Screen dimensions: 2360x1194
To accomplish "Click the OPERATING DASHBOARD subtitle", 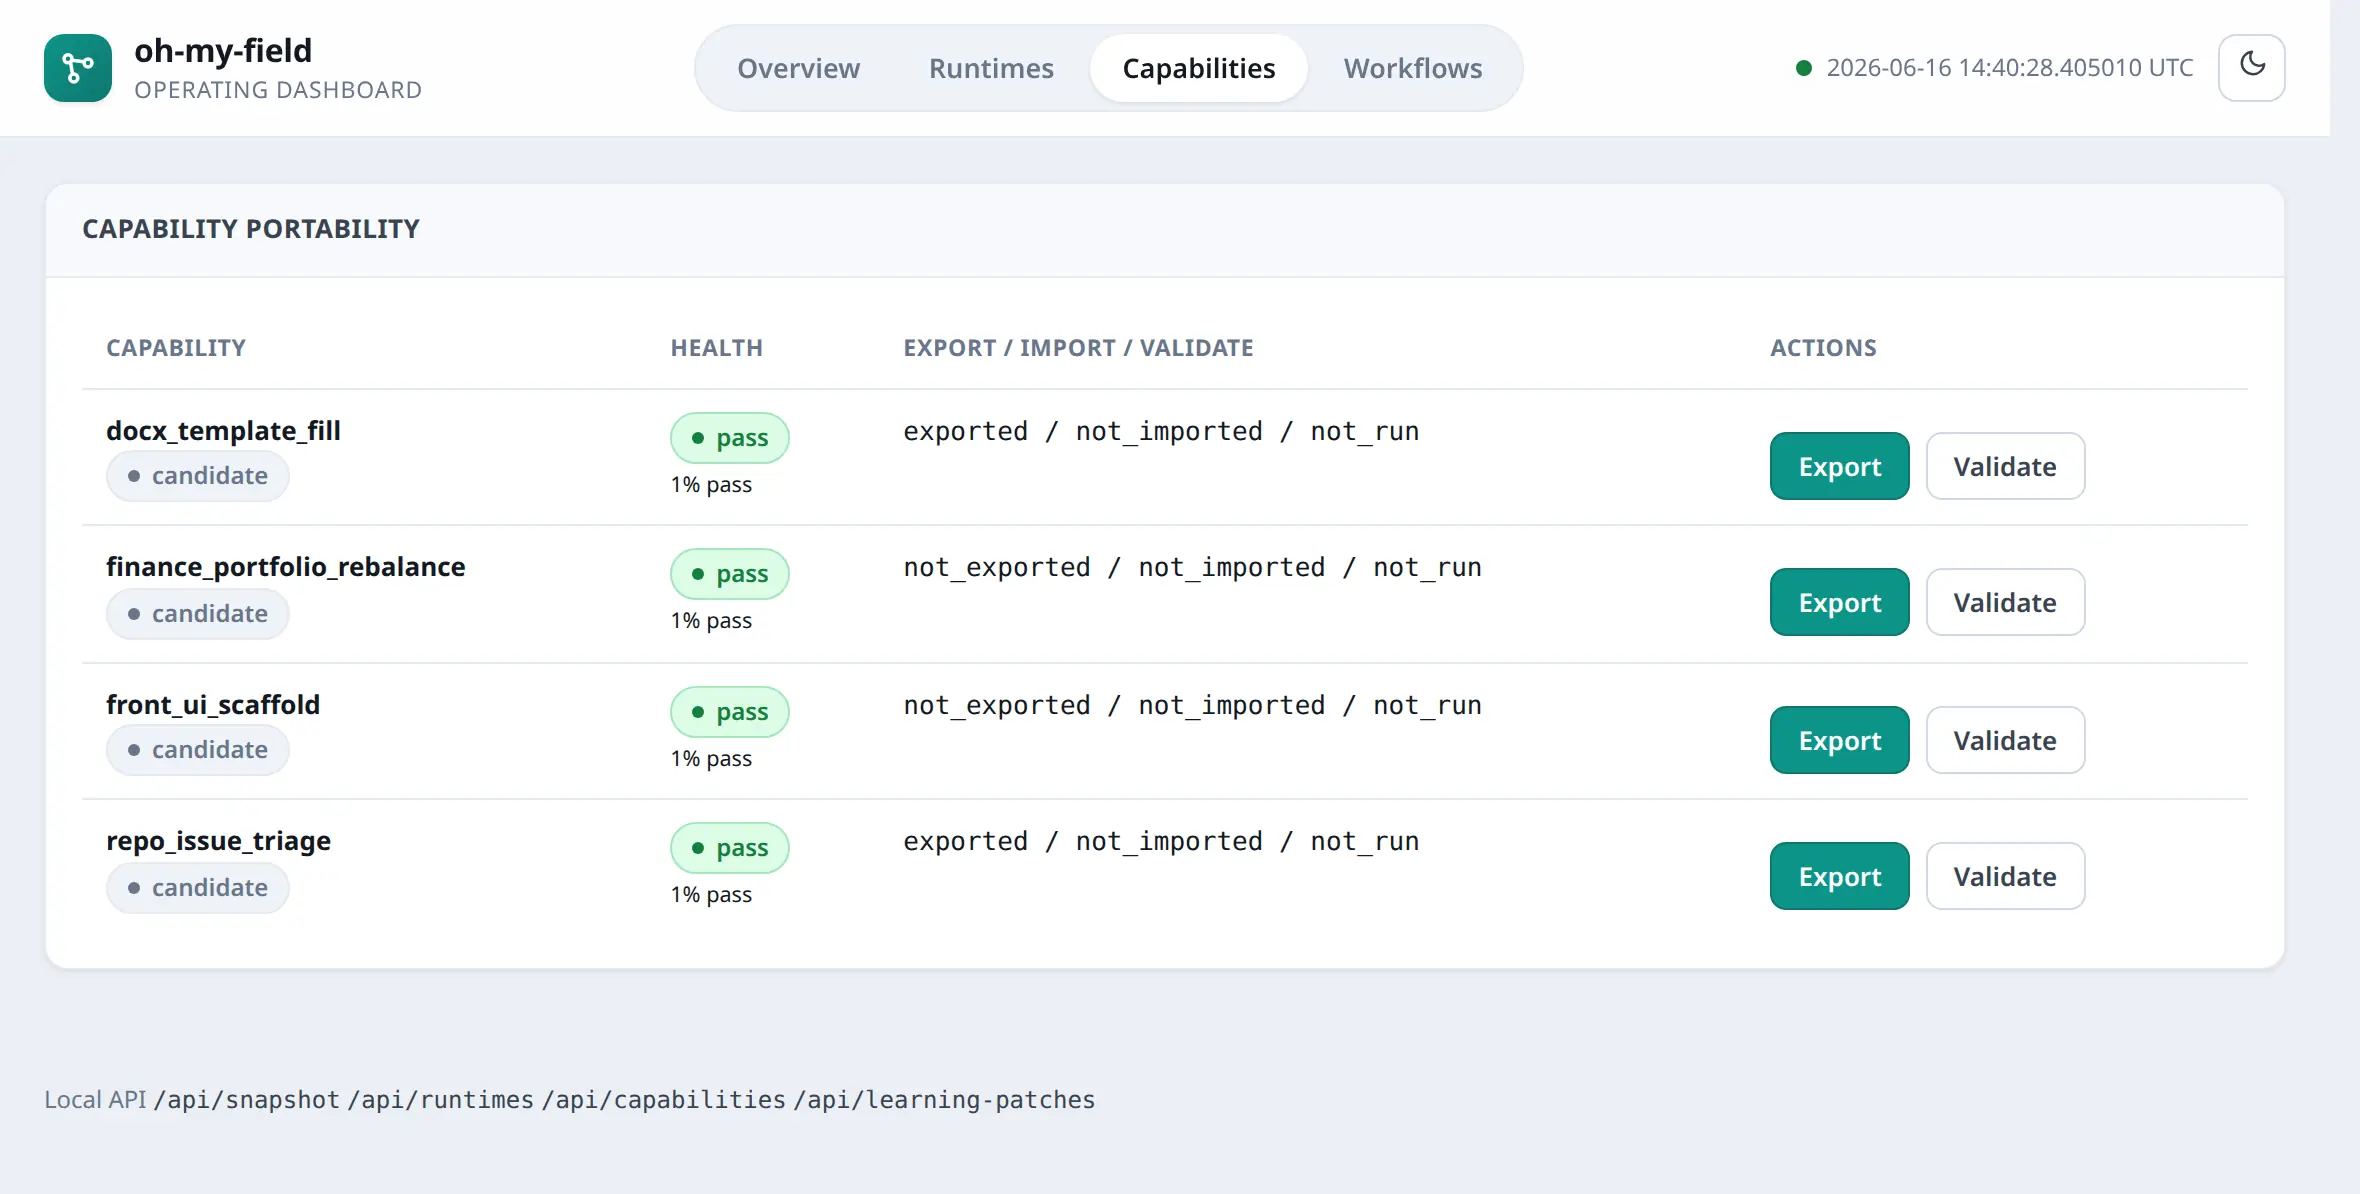I will (x=278, y=90).
